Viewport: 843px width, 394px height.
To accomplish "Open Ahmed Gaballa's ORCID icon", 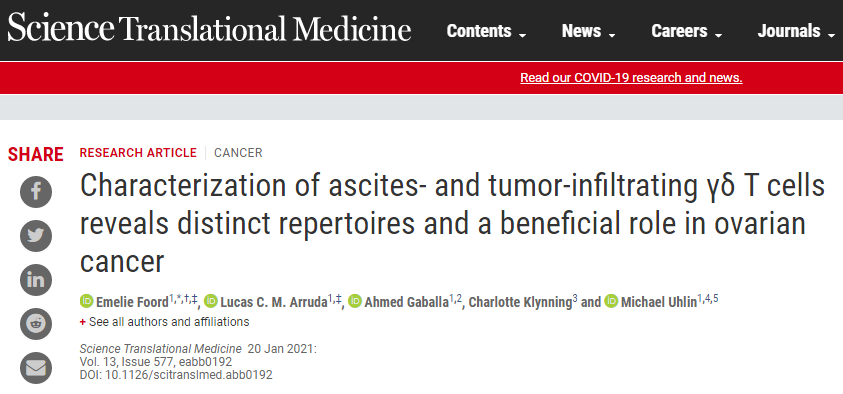I will tap(355, 301).
